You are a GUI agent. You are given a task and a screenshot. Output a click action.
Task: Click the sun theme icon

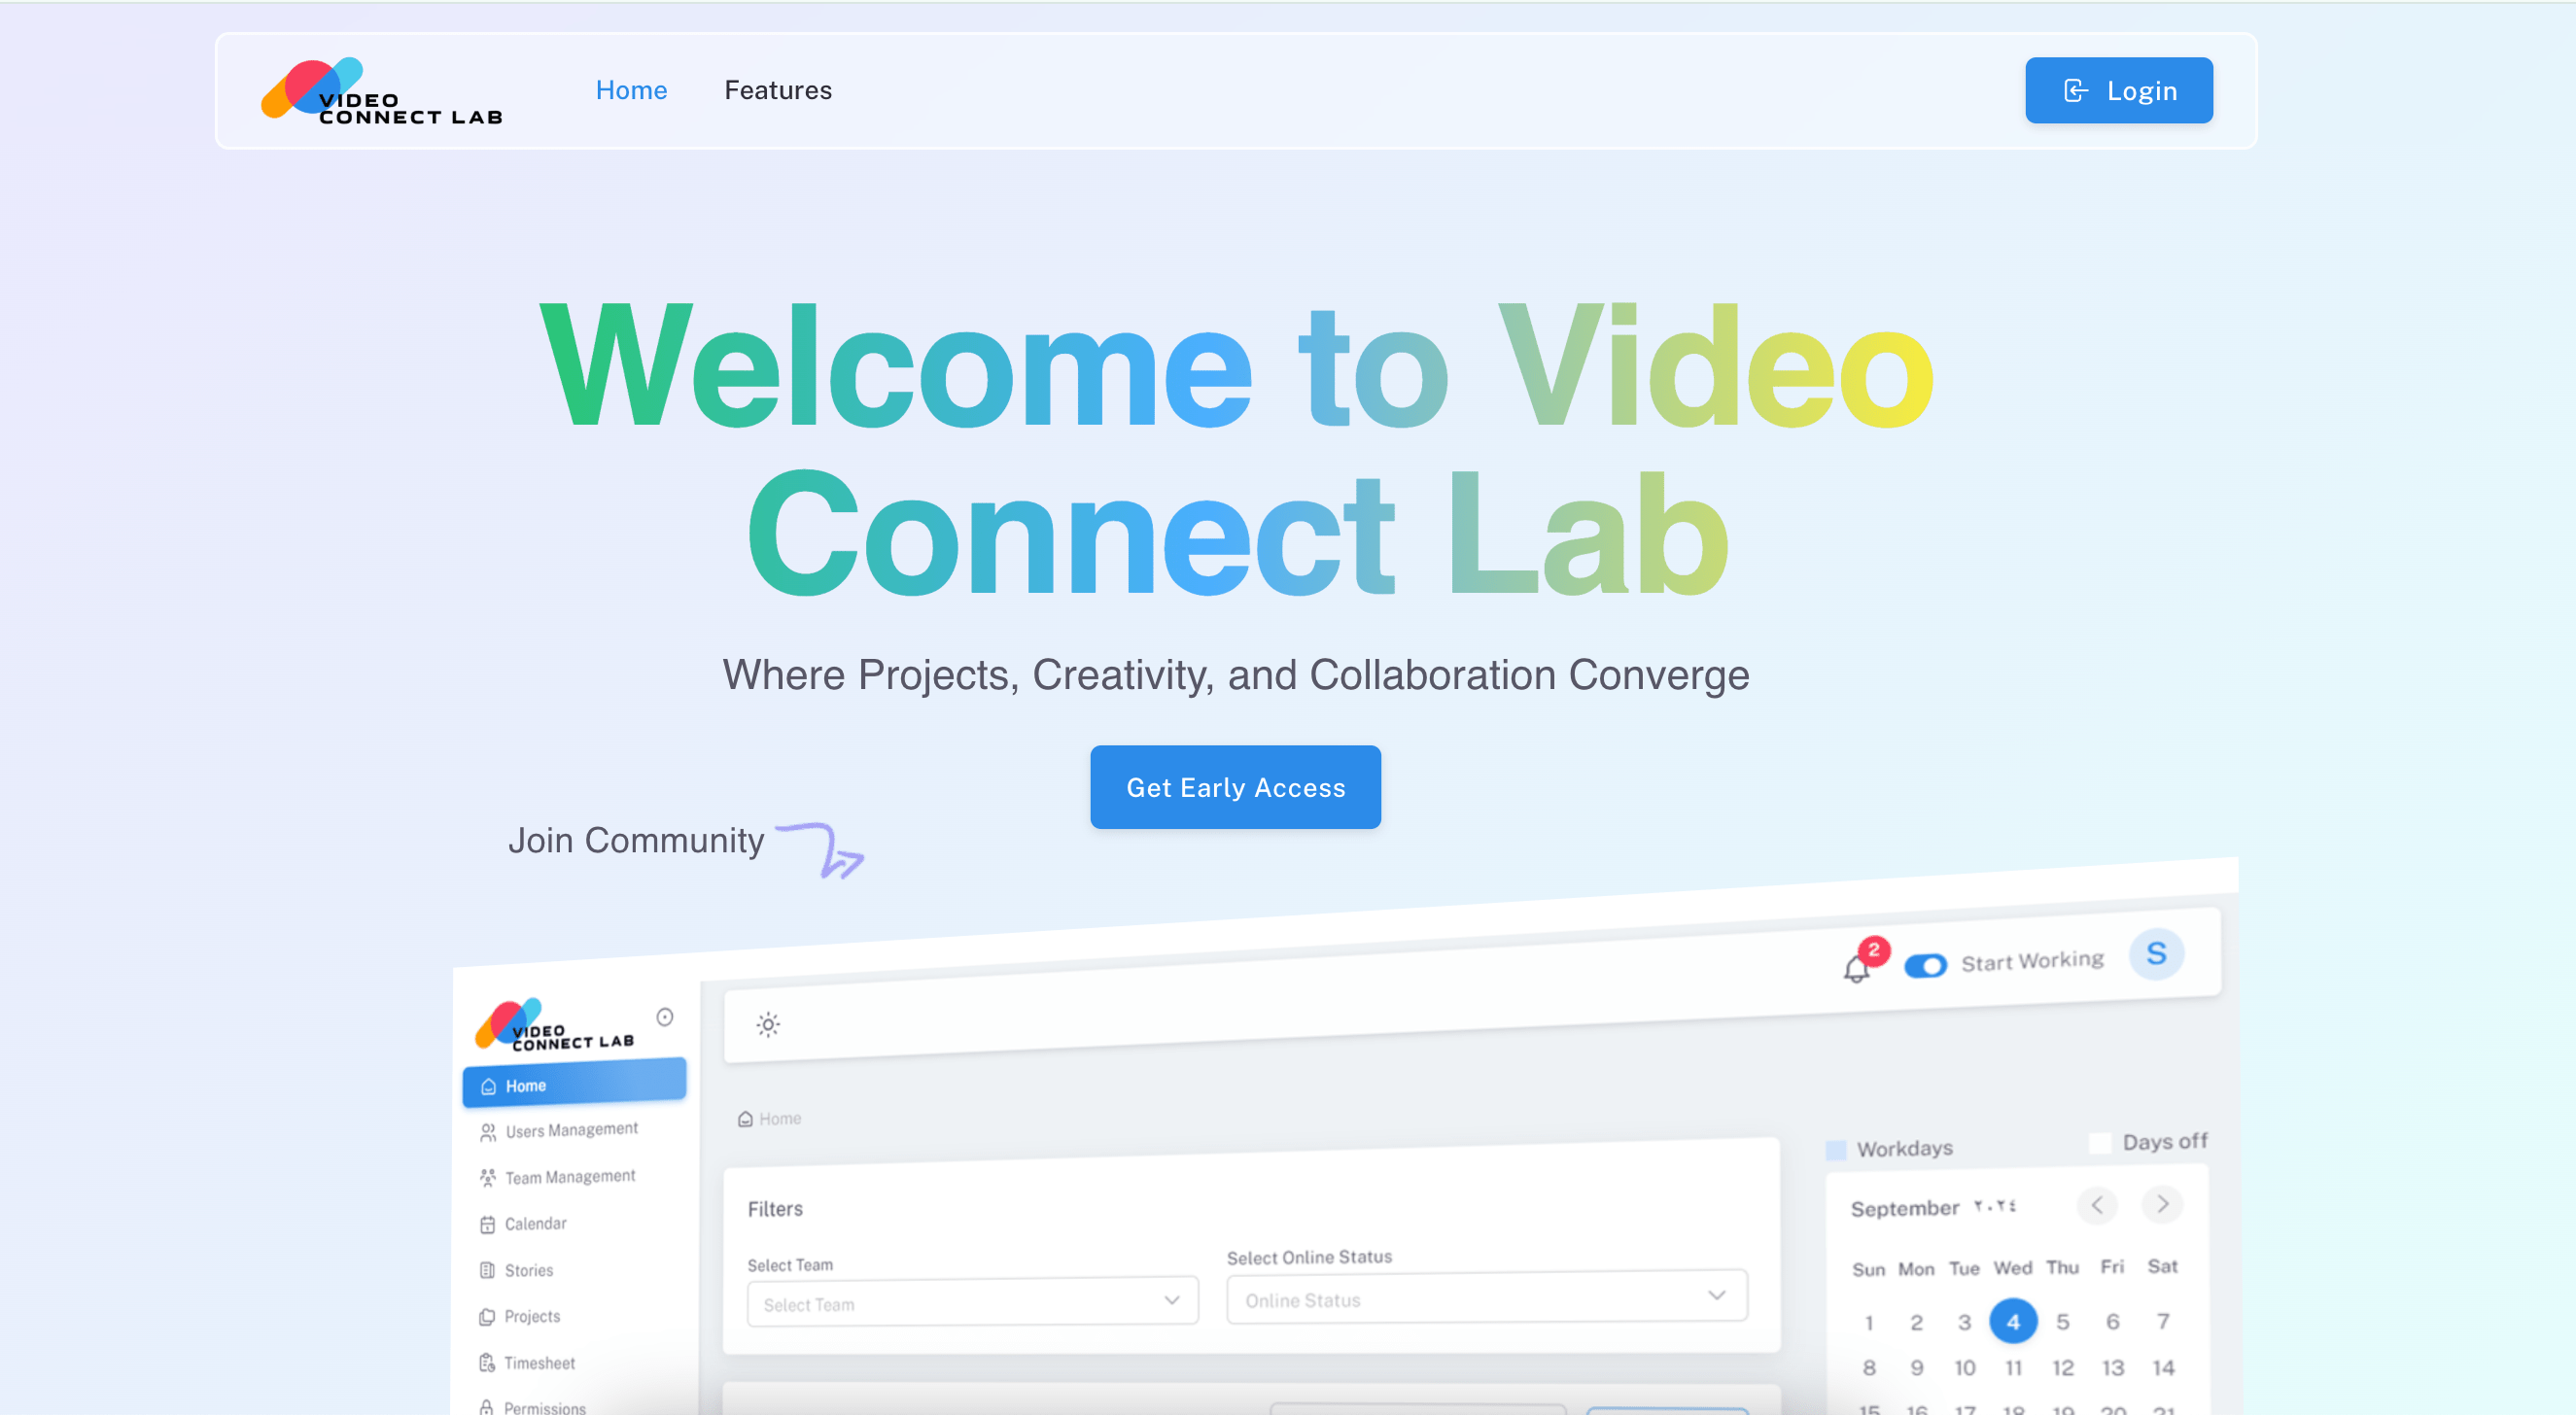pos(767,1024)
